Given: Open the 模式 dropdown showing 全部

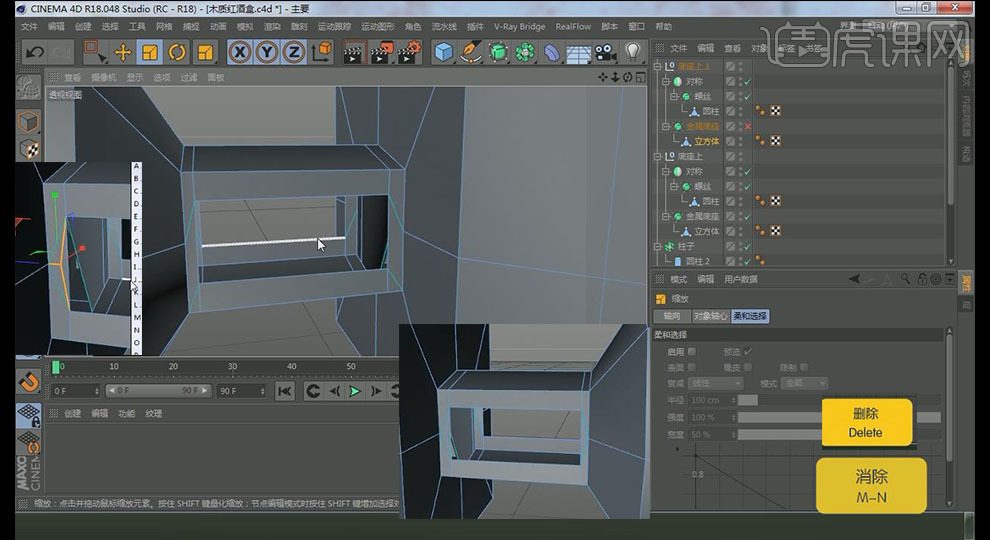Looking at the screenshot, I should [x=804, y=383].
